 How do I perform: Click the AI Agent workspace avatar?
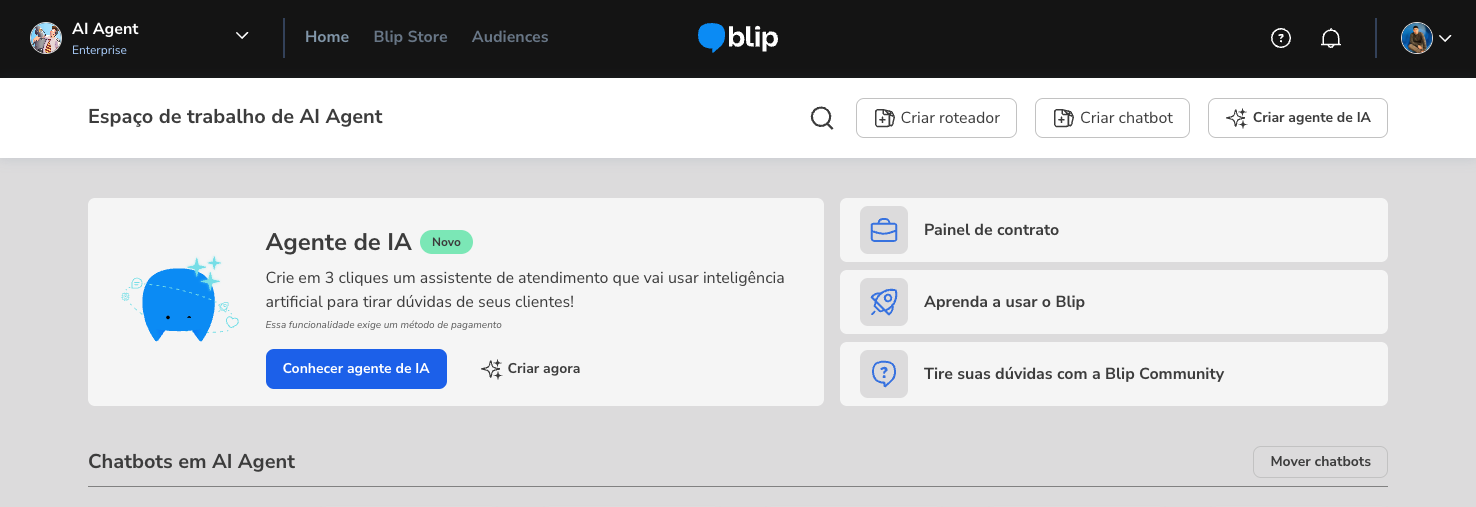coord(46,38)
